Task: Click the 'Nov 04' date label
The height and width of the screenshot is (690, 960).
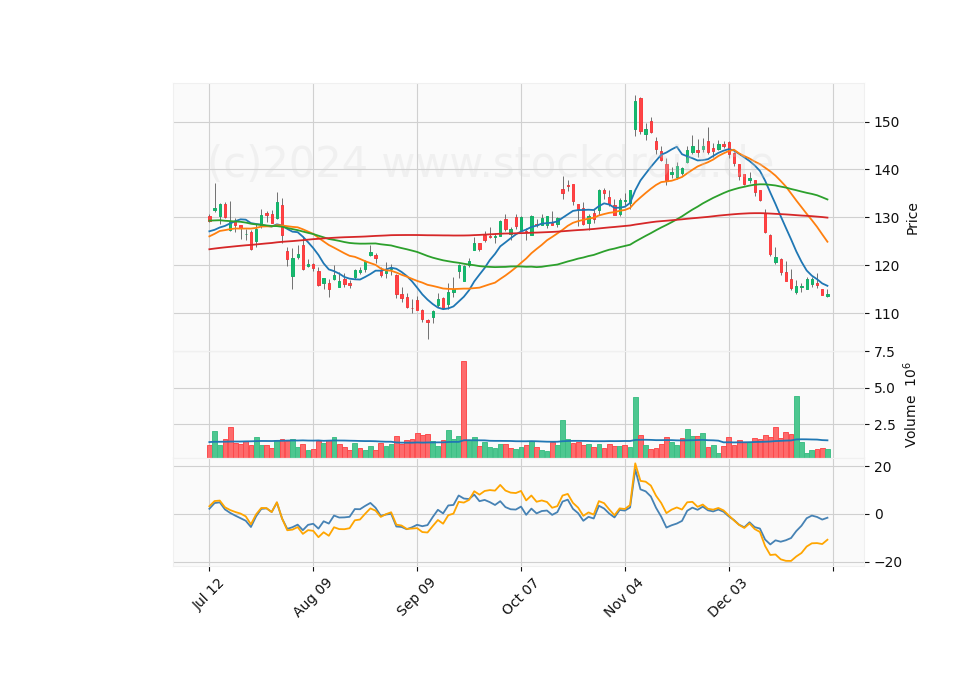Action: click(x=623, y=597)
